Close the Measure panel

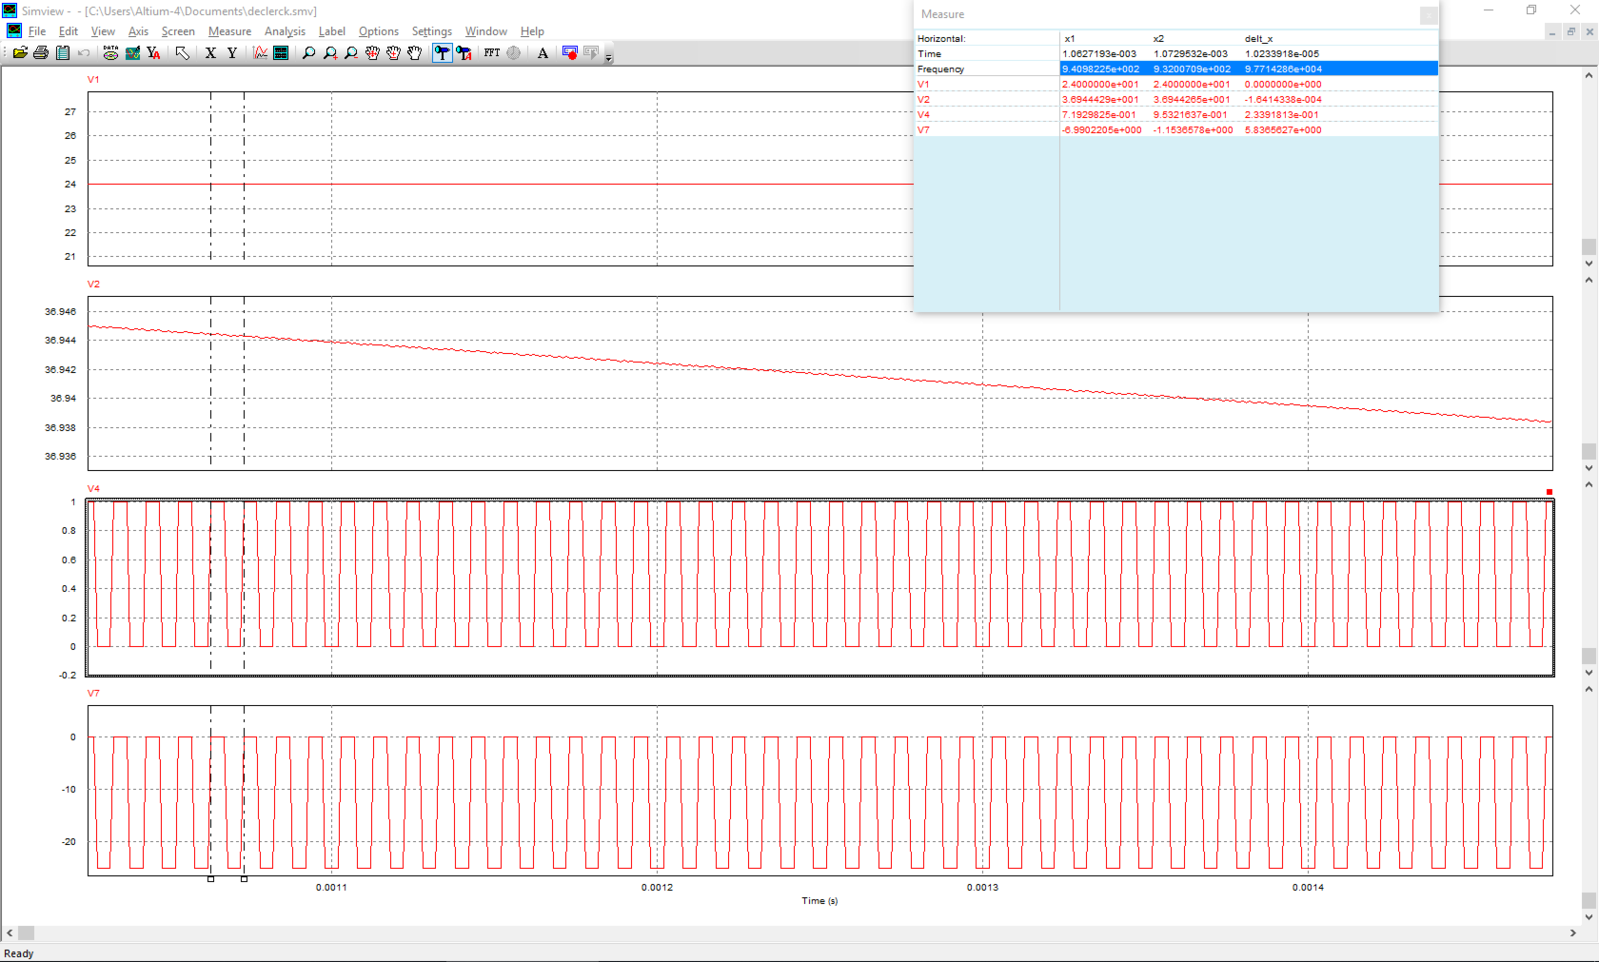point(1428,15)
